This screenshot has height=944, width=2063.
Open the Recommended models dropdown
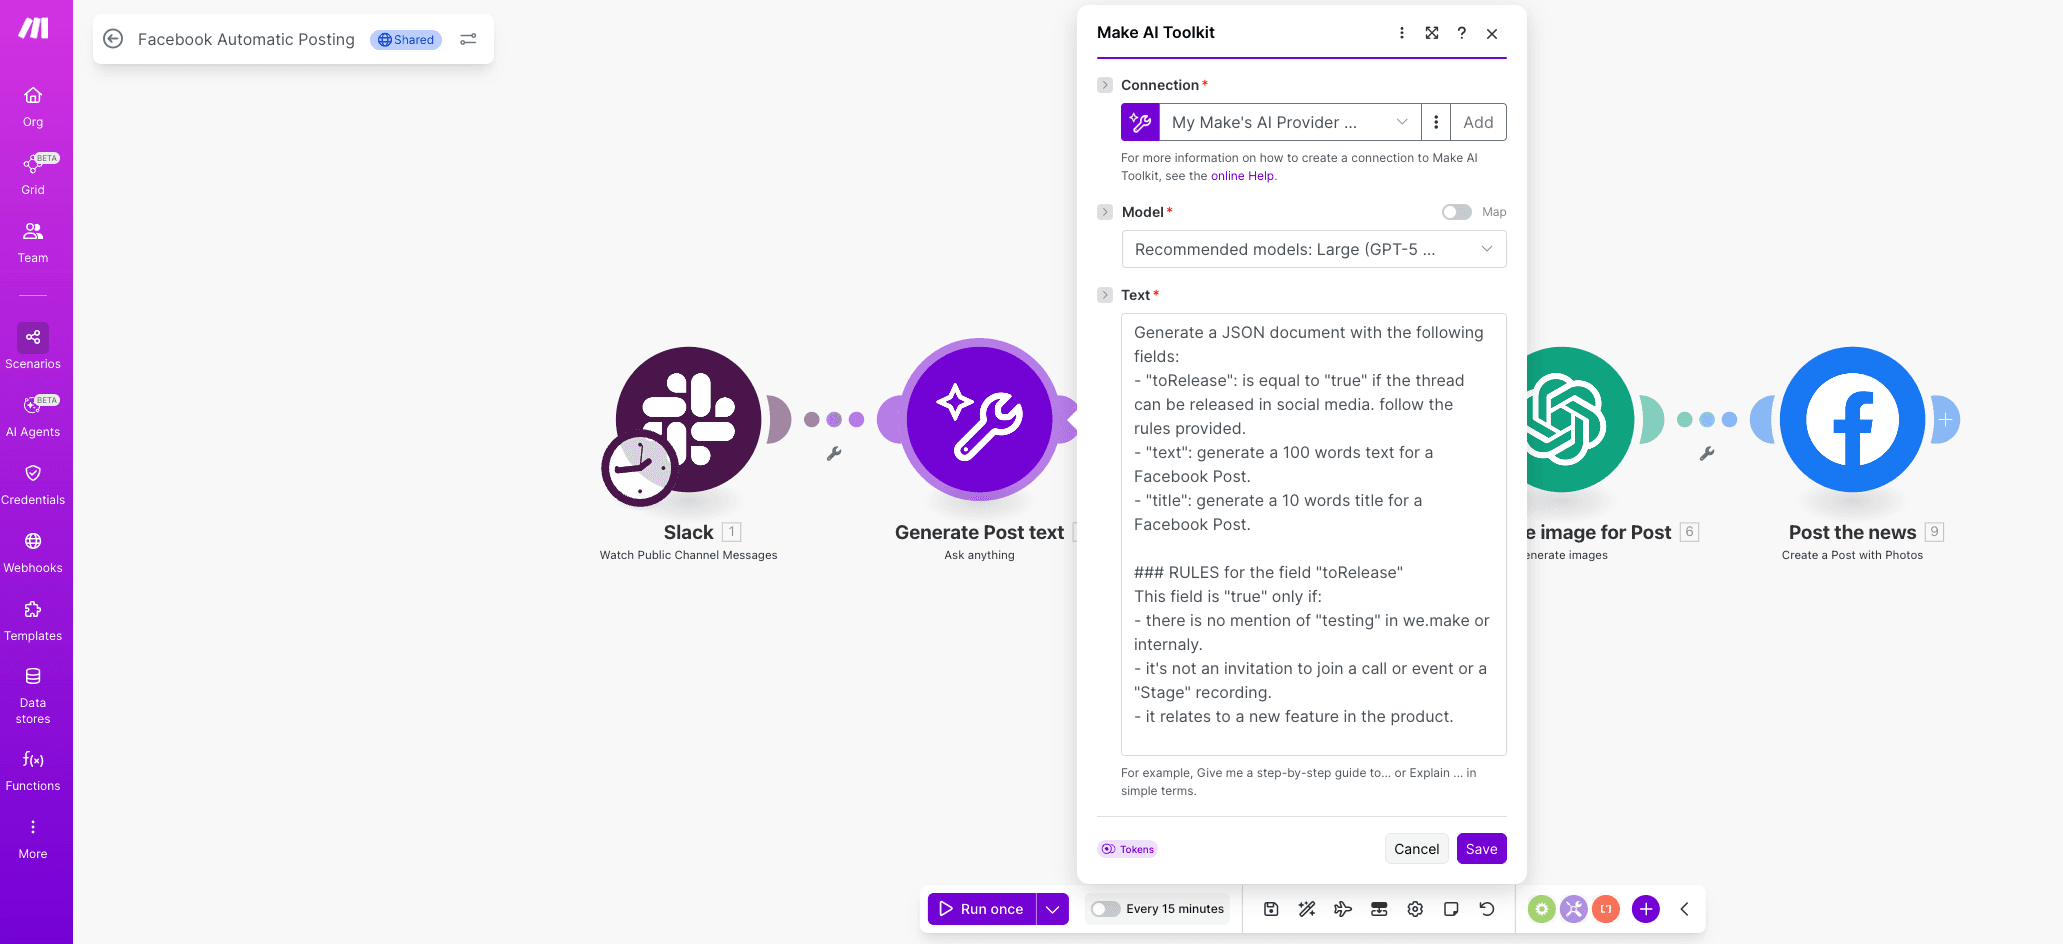click(x=1313, y=249)
